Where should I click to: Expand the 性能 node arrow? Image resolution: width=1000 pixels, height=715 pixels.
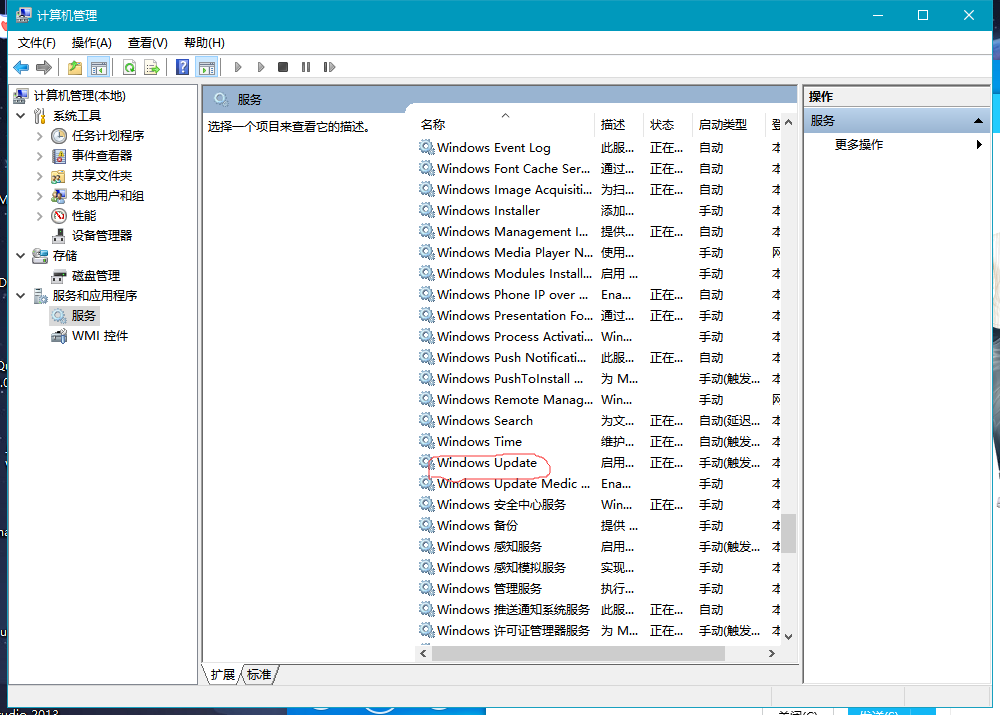click(x=40, y=216)
